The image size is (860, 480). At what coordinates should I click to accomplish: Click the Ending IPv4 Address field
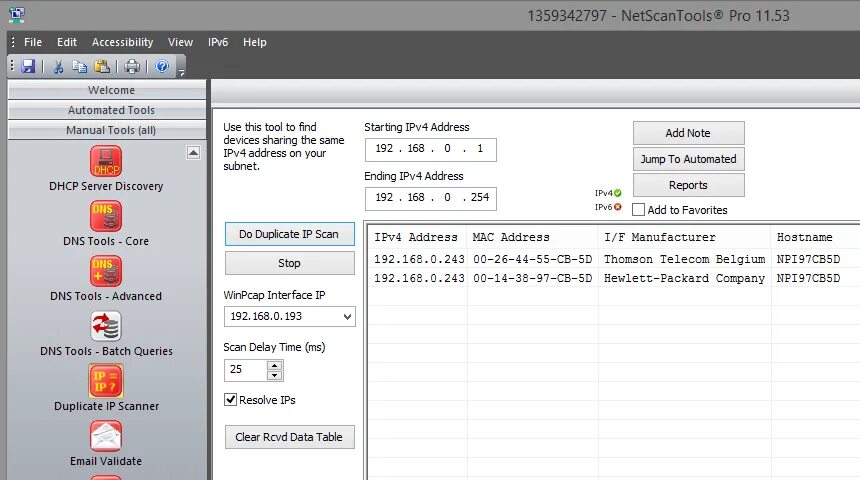coord(431,198)
